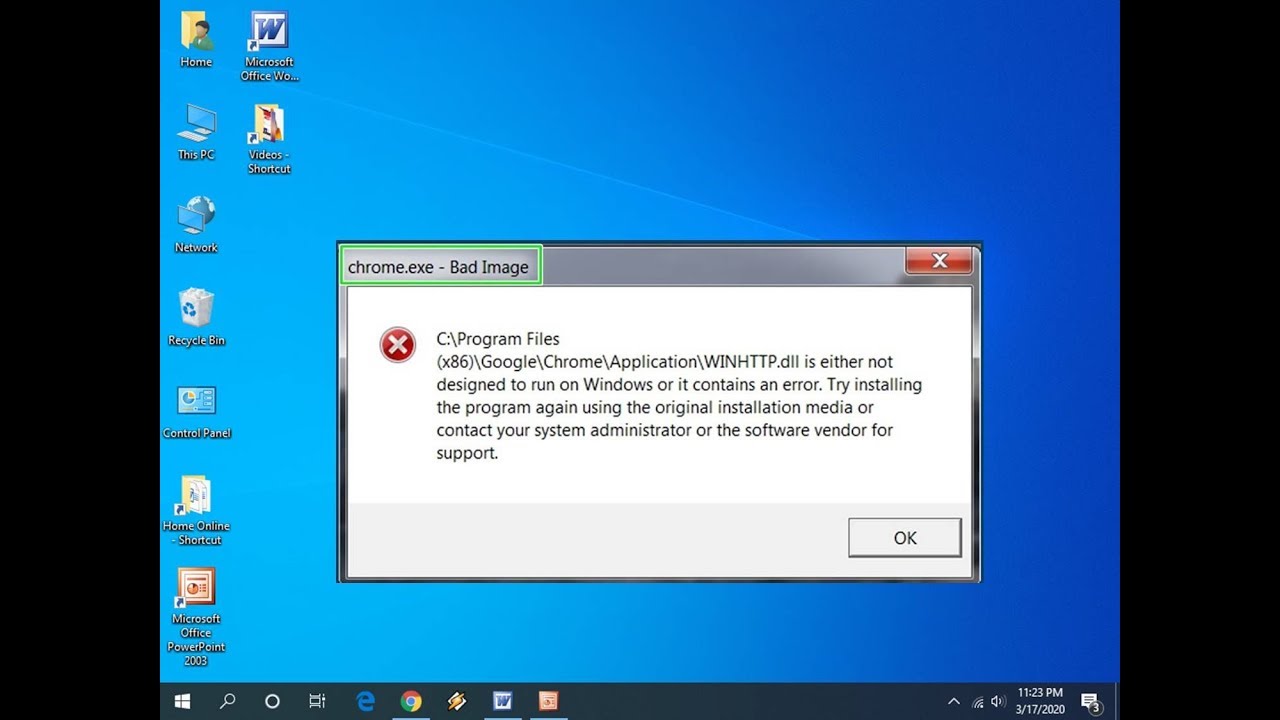
Task: Click Show Desktop strip at taskbar end
Action: tap(1117, 701)
